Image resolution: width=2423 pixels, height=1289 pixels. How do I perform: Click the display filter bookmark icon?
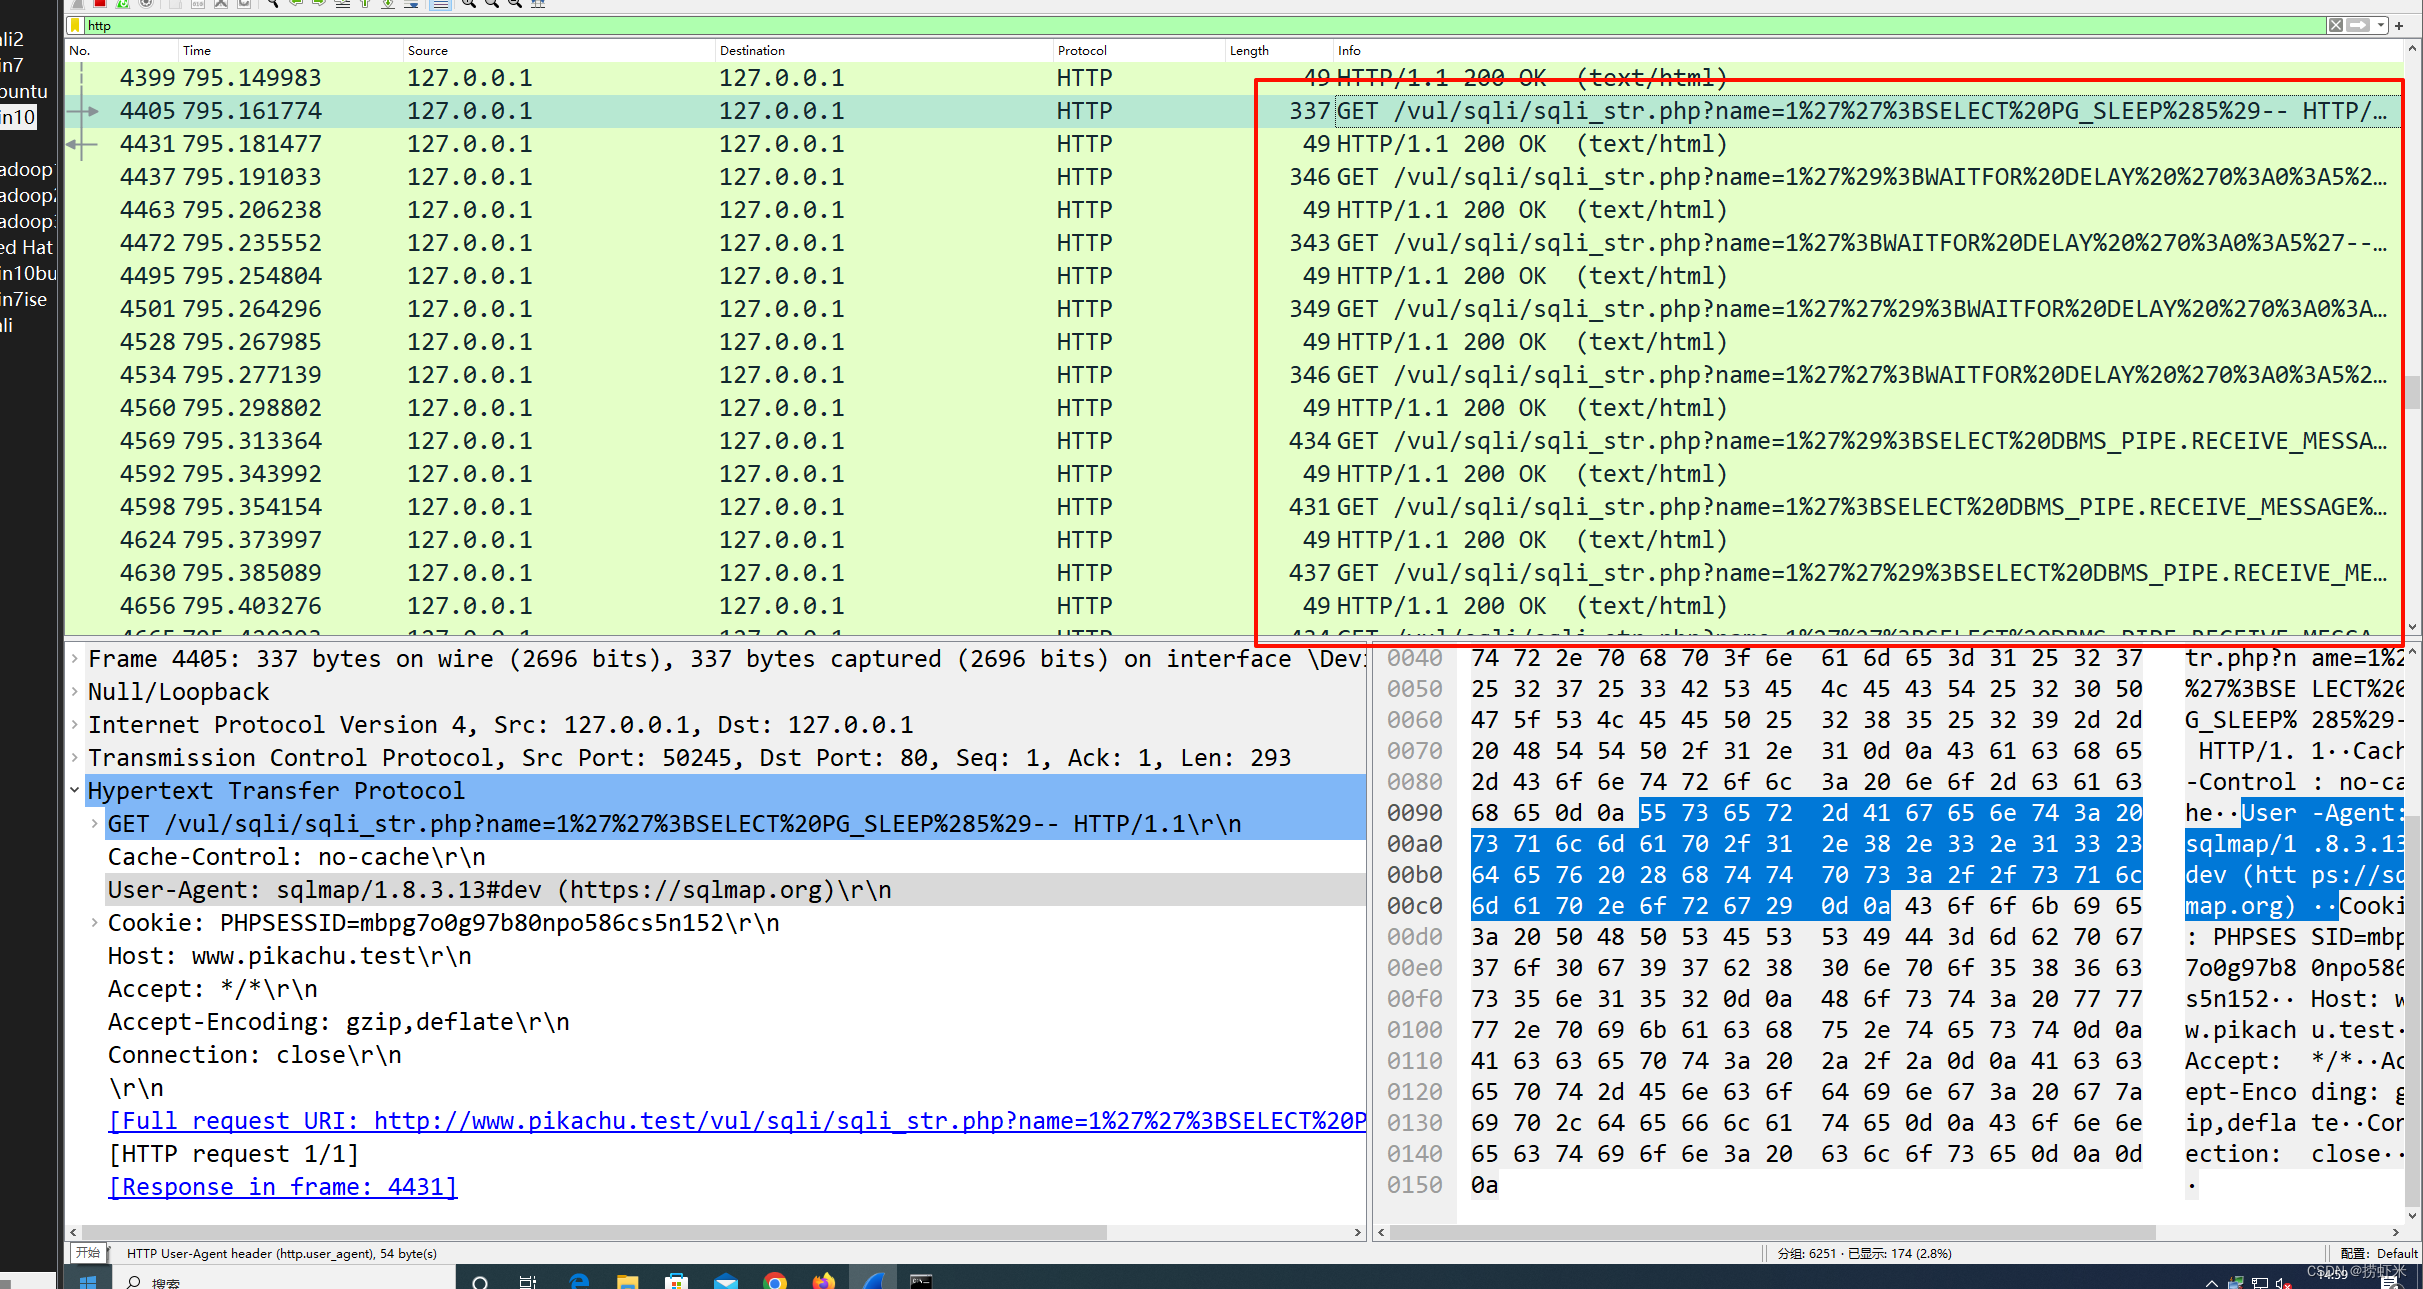75,26
